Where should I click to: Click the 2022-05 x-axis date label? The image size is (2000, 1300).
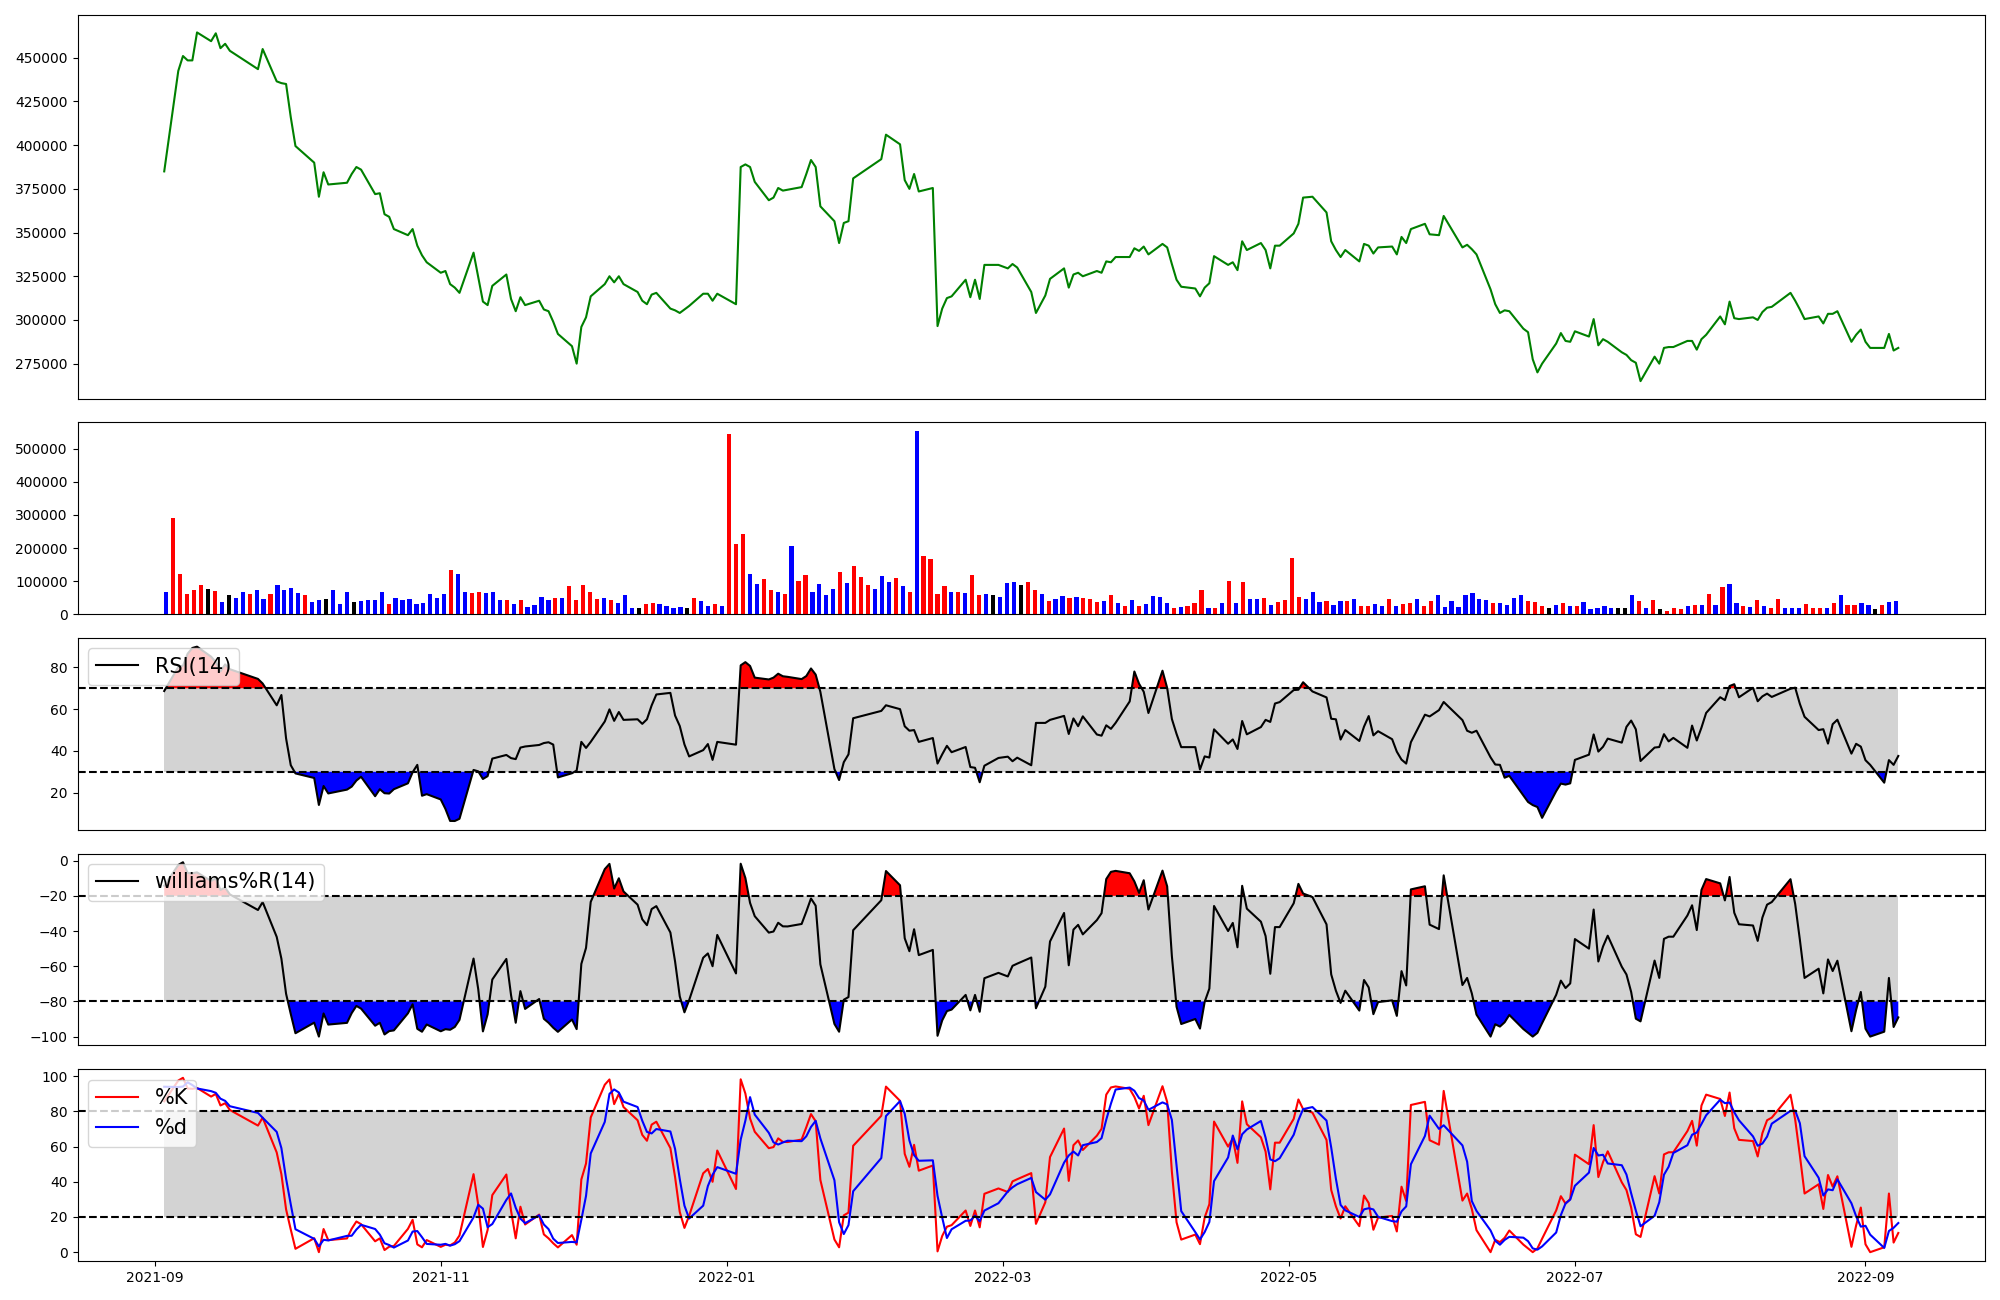point(1289,1277)
